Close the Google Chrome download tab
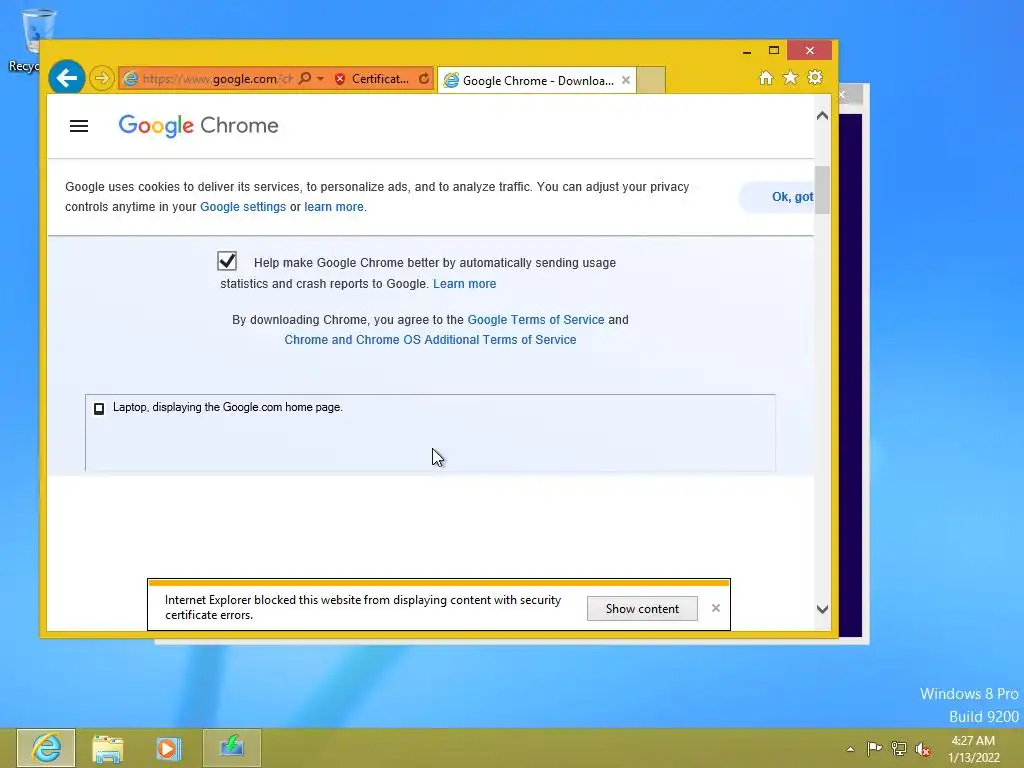Image resolution: width=1024 pixels, height=768 pixels. (x=626, y=80)
